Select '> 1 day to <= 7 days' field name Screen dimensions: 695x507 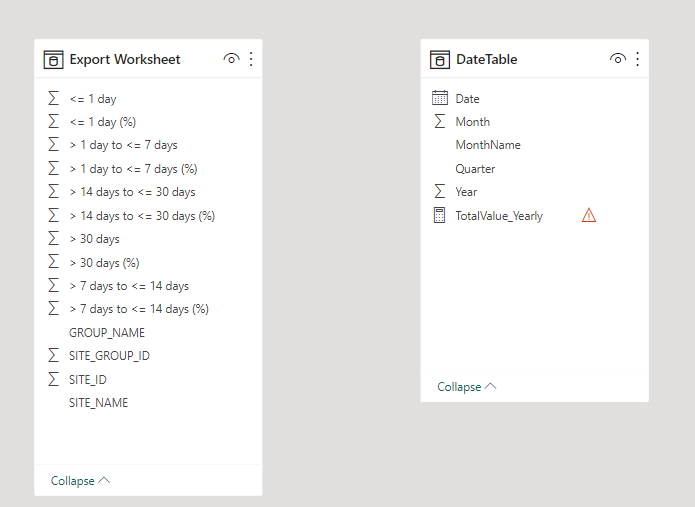123,145
